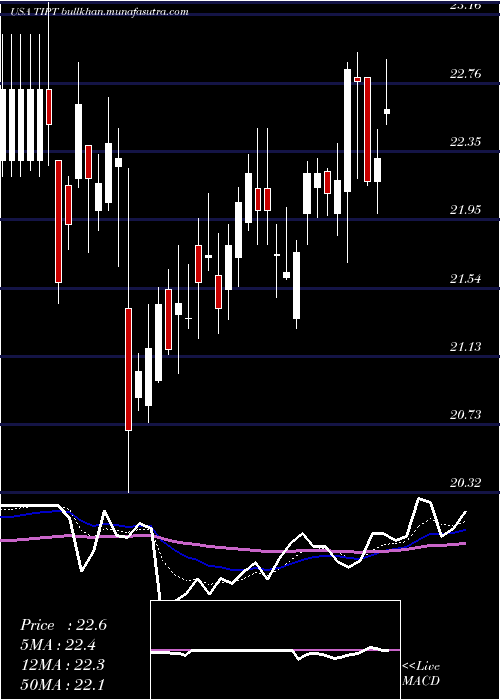Click the tall red candle dropping to 20.73
500x700 pixels.
[x=129, y=369]
